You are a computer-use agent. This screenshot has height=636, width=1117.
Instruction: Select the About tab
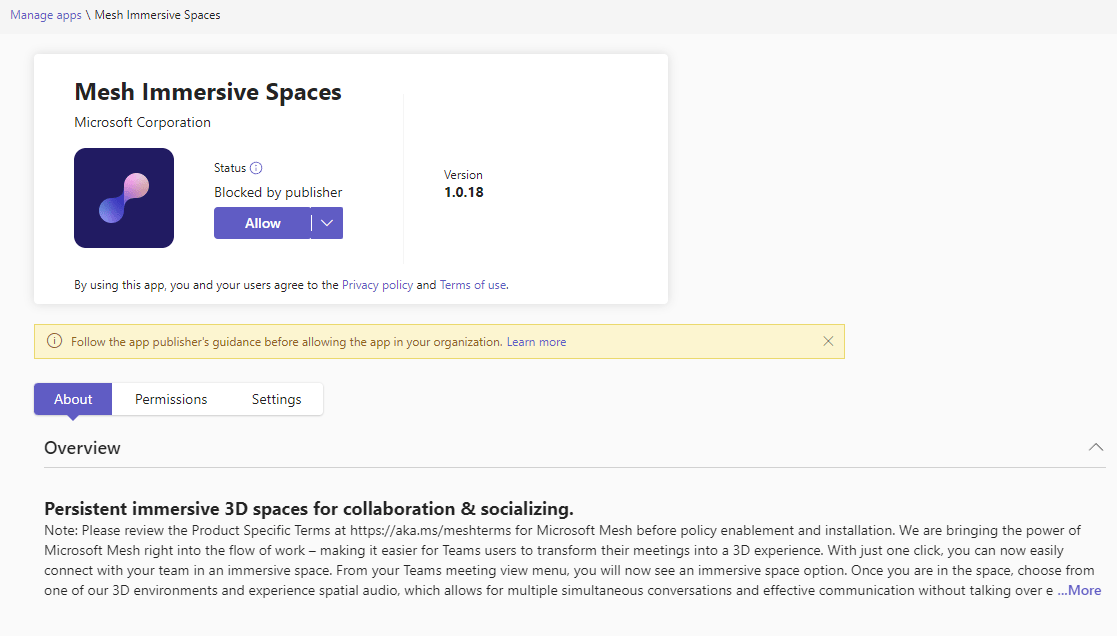pos(73,399)
